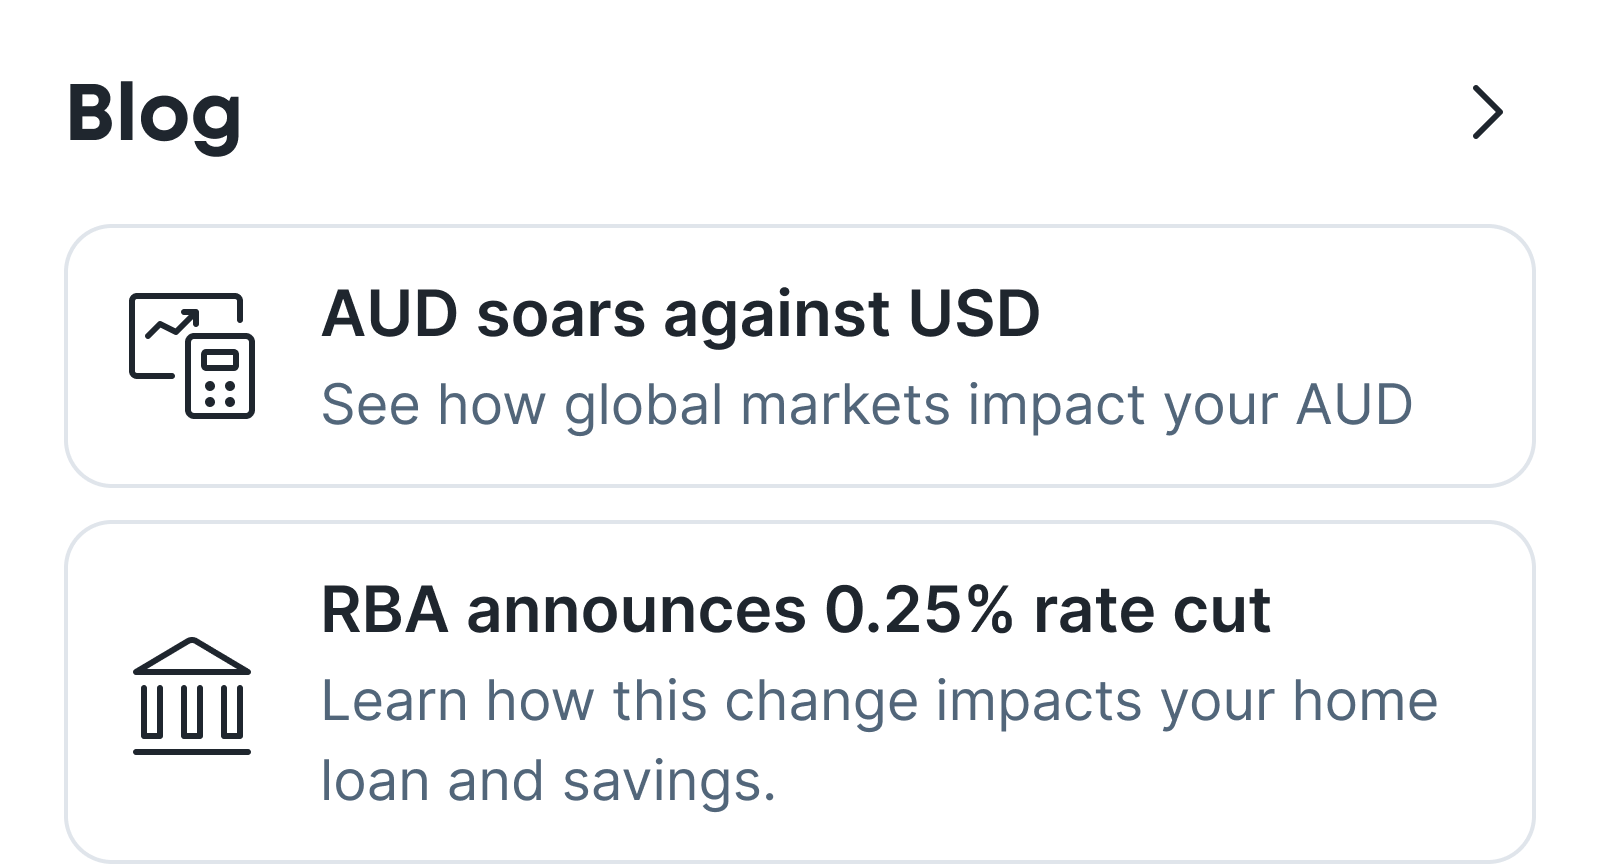Image resolution: width=1600 pixels, height=864 pixels.
Task: Tap the market chart icon beside AUD headline
Action: (192, 356)
